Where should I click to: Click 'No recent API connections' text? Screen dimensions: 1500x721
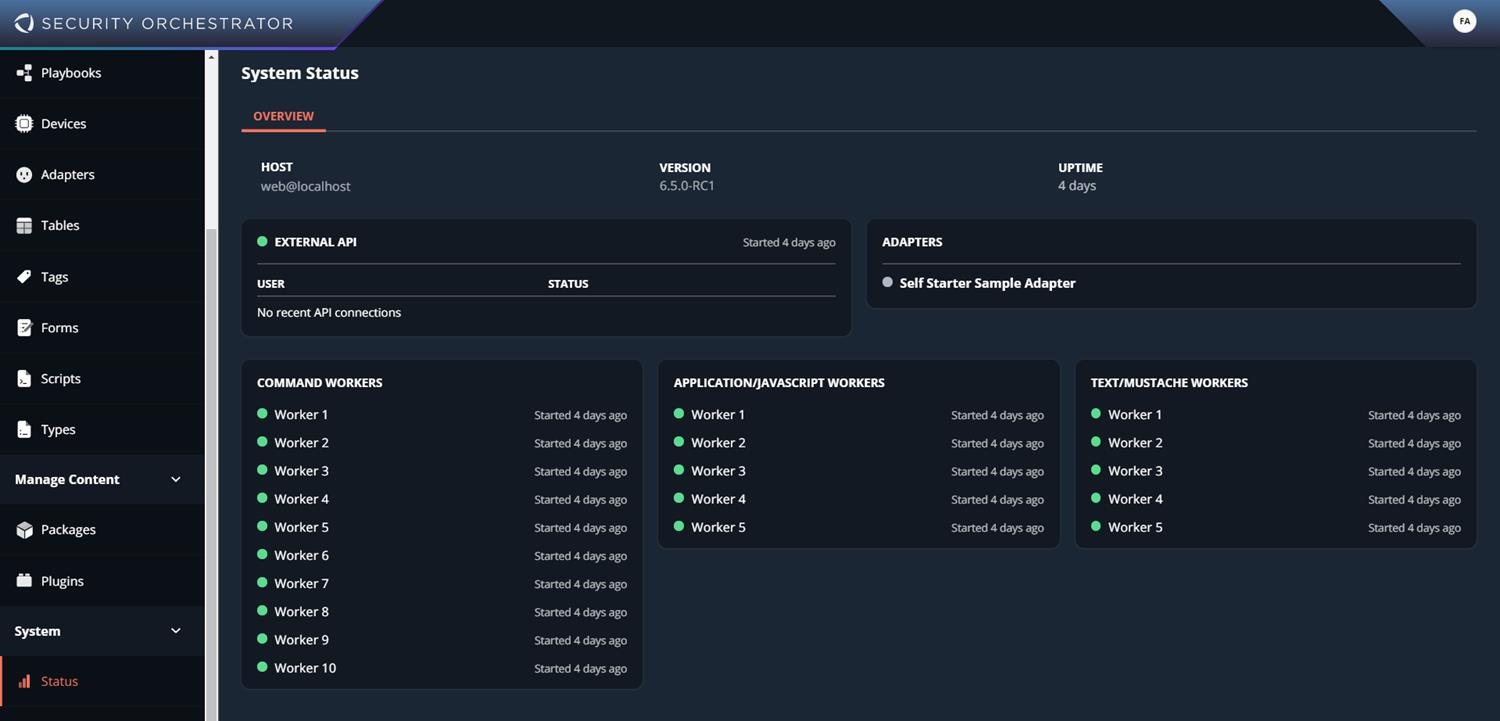[329, 313]
